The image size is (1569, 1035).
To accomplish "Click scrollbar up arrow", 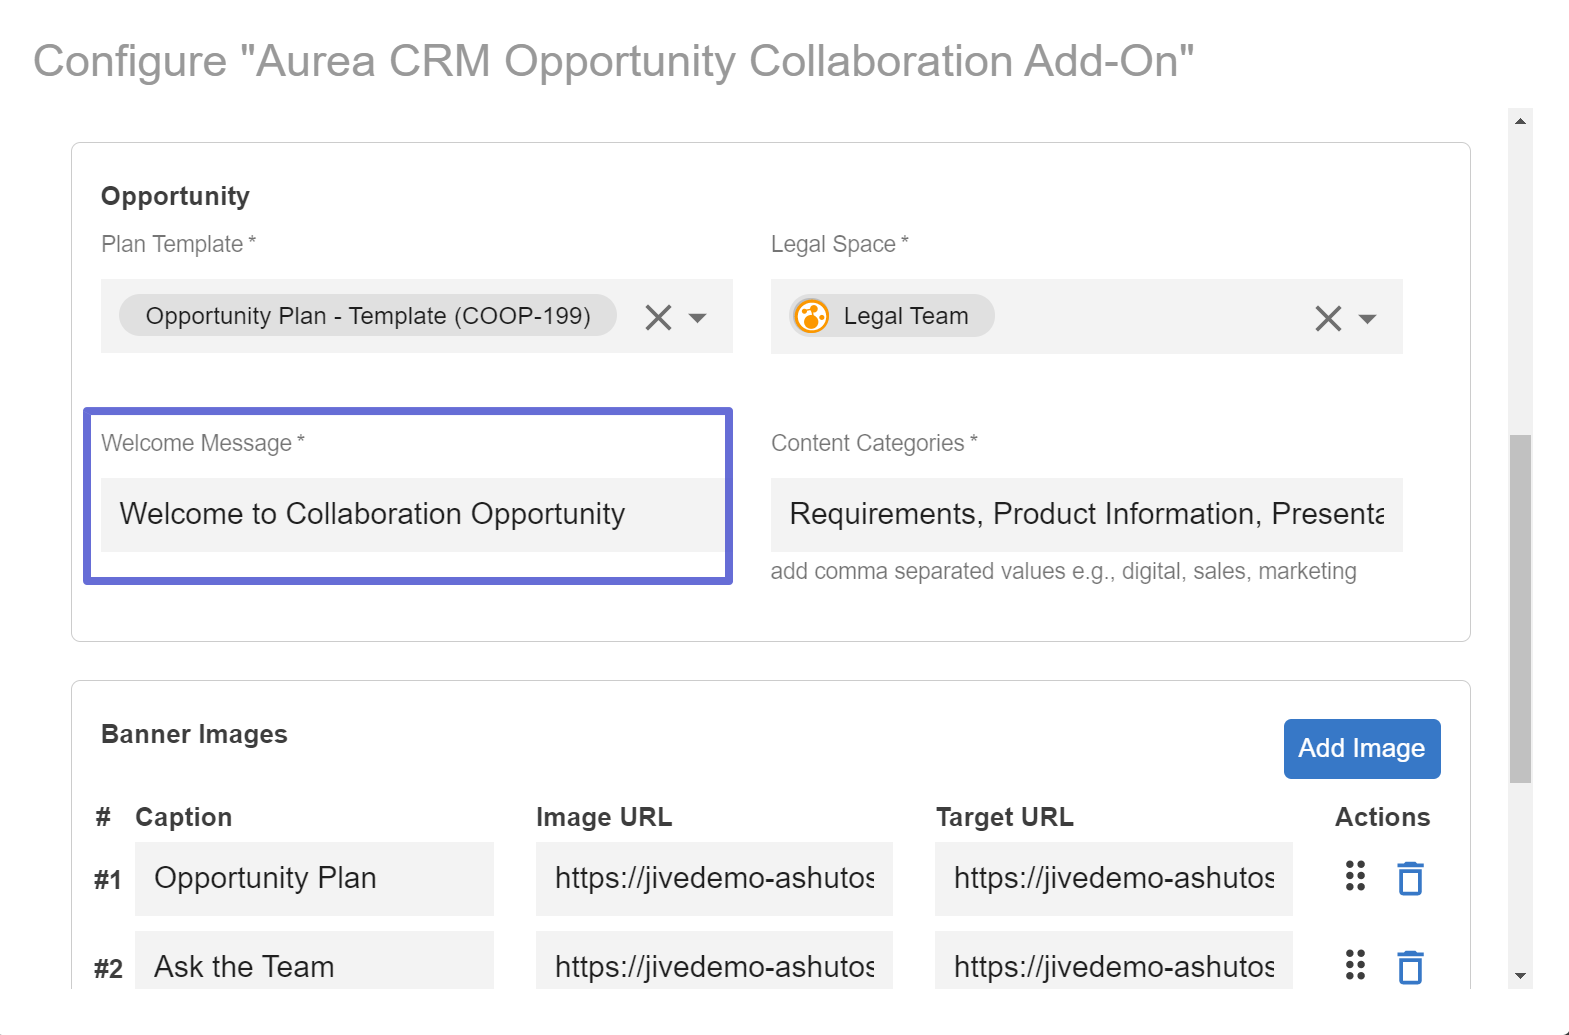I will pos(1520,121).
